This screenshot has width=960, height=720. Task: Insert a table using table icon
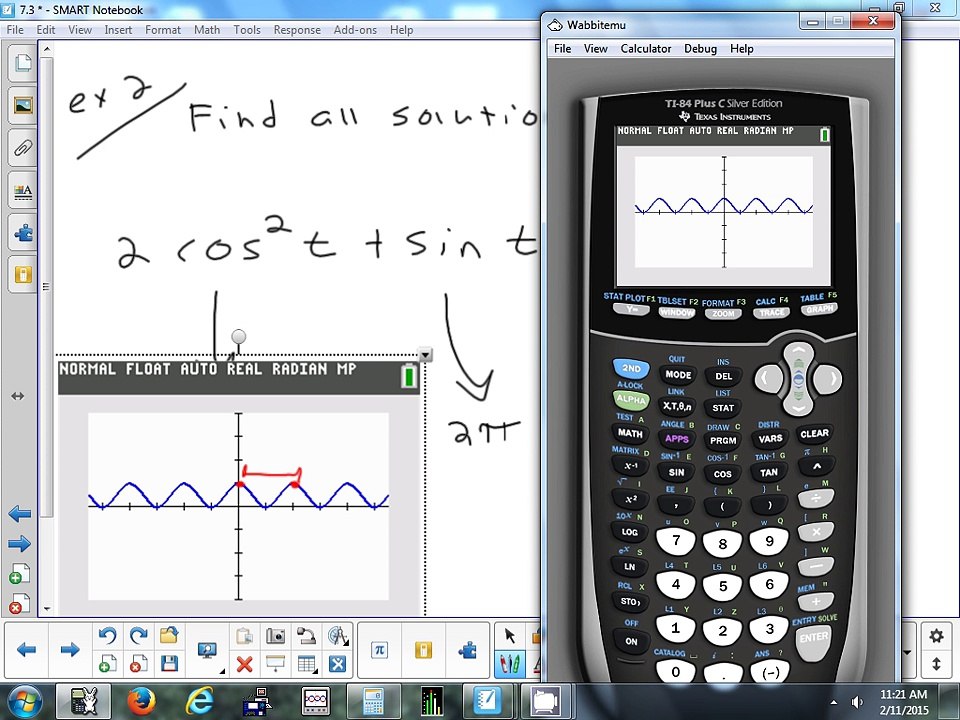coord(306,664)
